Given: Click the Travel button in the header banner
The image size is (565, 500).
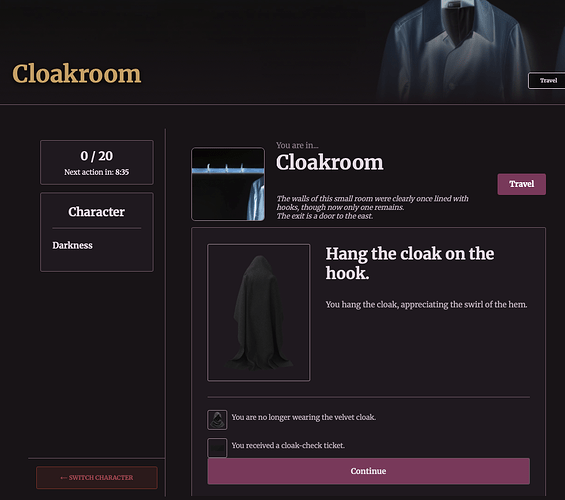Looking at the screenshot, I should pos(548,80).
